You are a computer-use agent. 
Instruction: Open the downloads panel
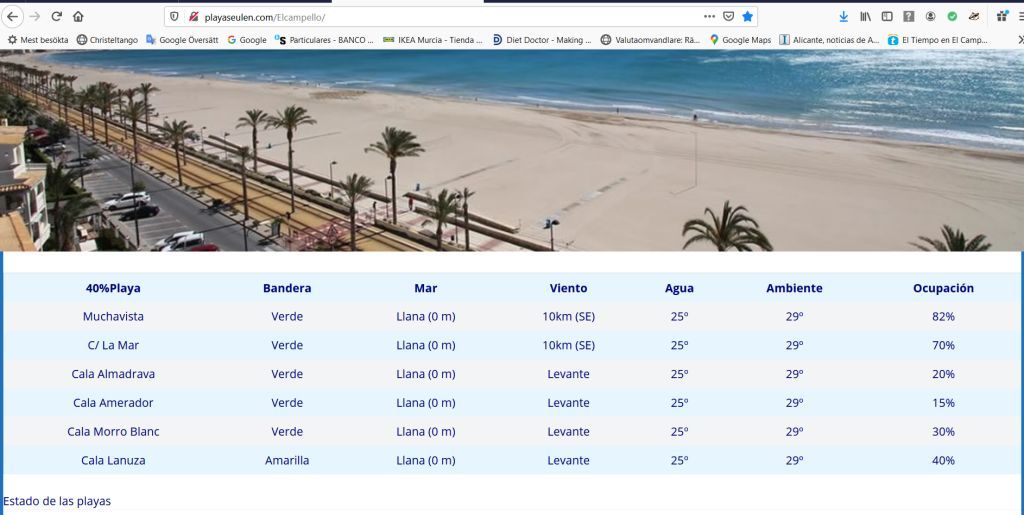(x=844, y=16)
